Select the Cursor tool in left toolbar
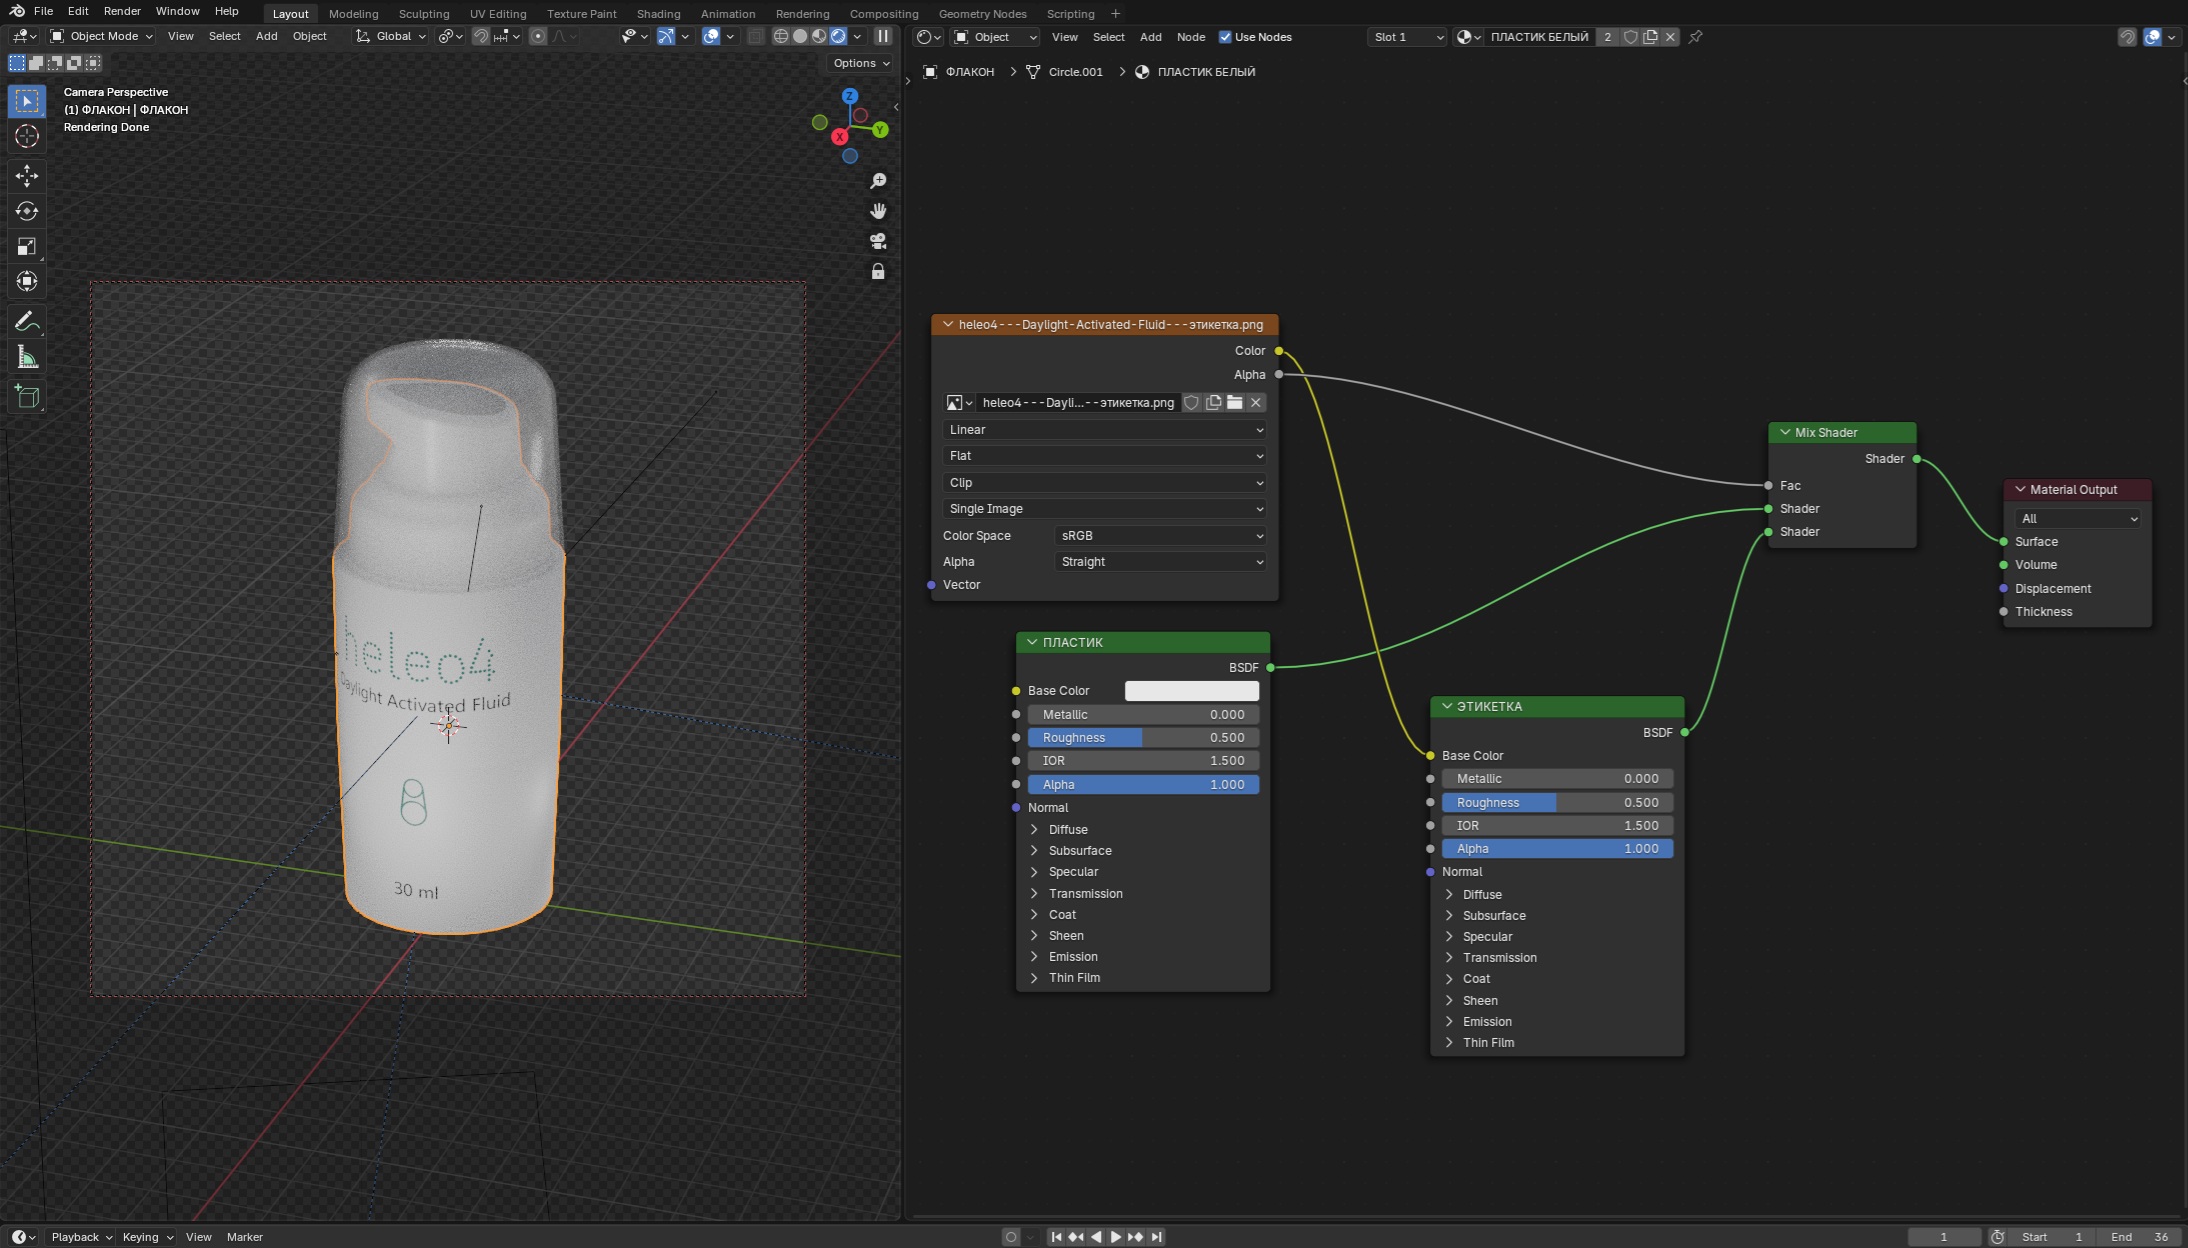This screenshot has width=2188, height=1248. point(27,136)
